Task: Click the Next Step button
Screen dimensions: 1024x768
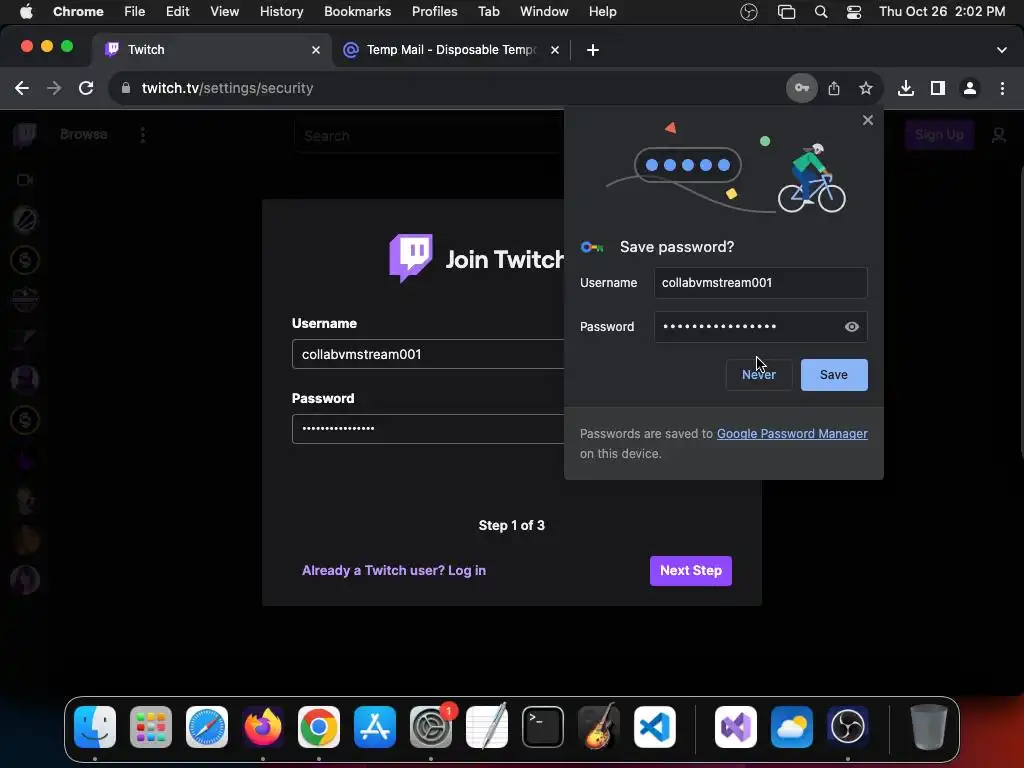Action: [x=690, y=571]
